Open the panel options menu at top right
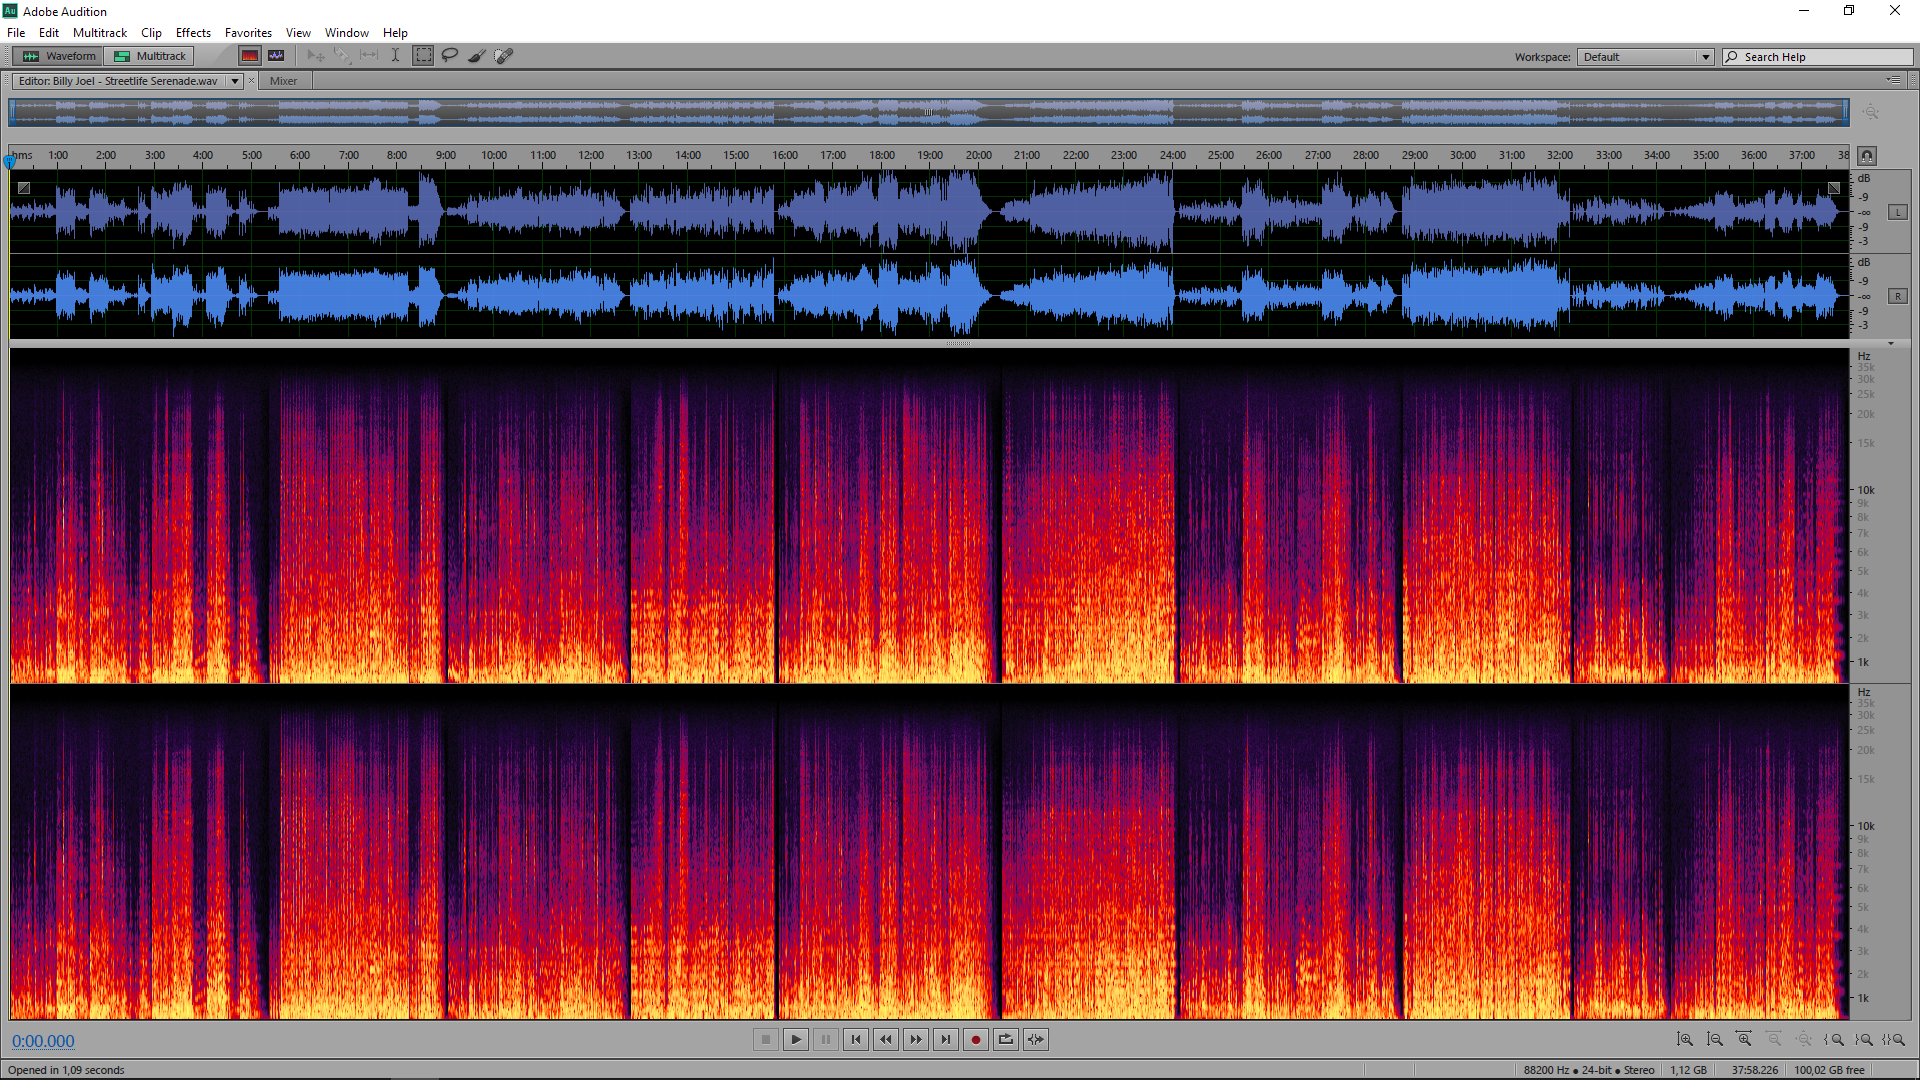Viewport: 1920px width, 1080px height. pos(1893,80)
